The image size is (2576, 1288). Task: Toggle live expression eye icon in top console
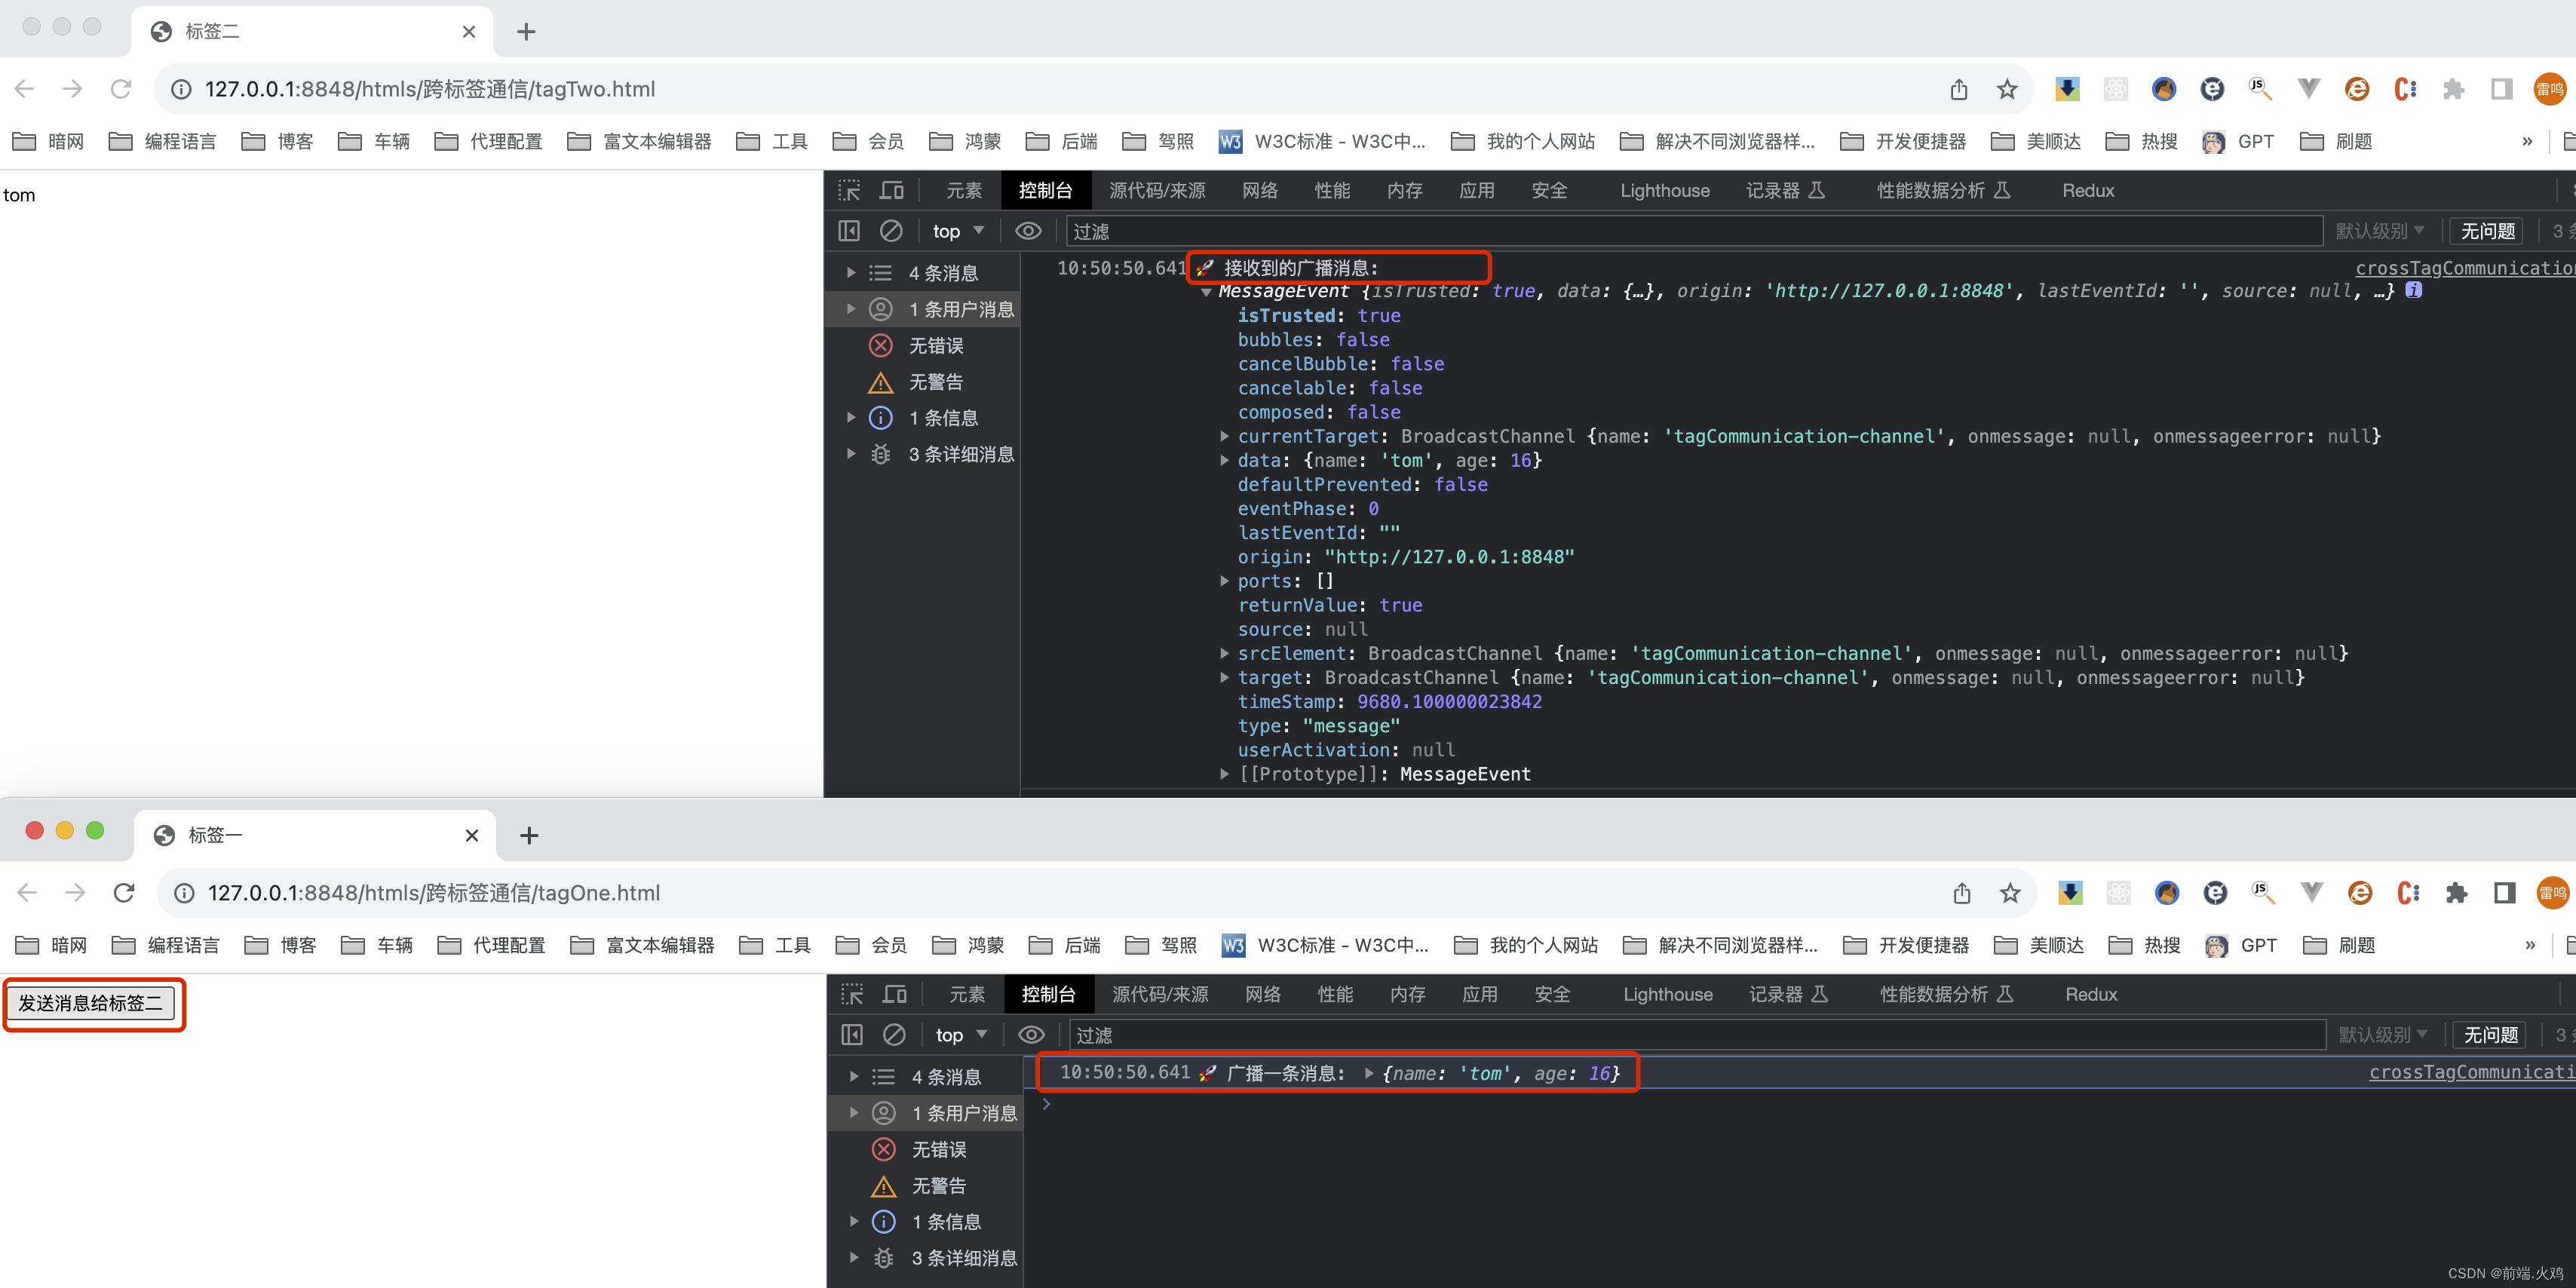1028,231
